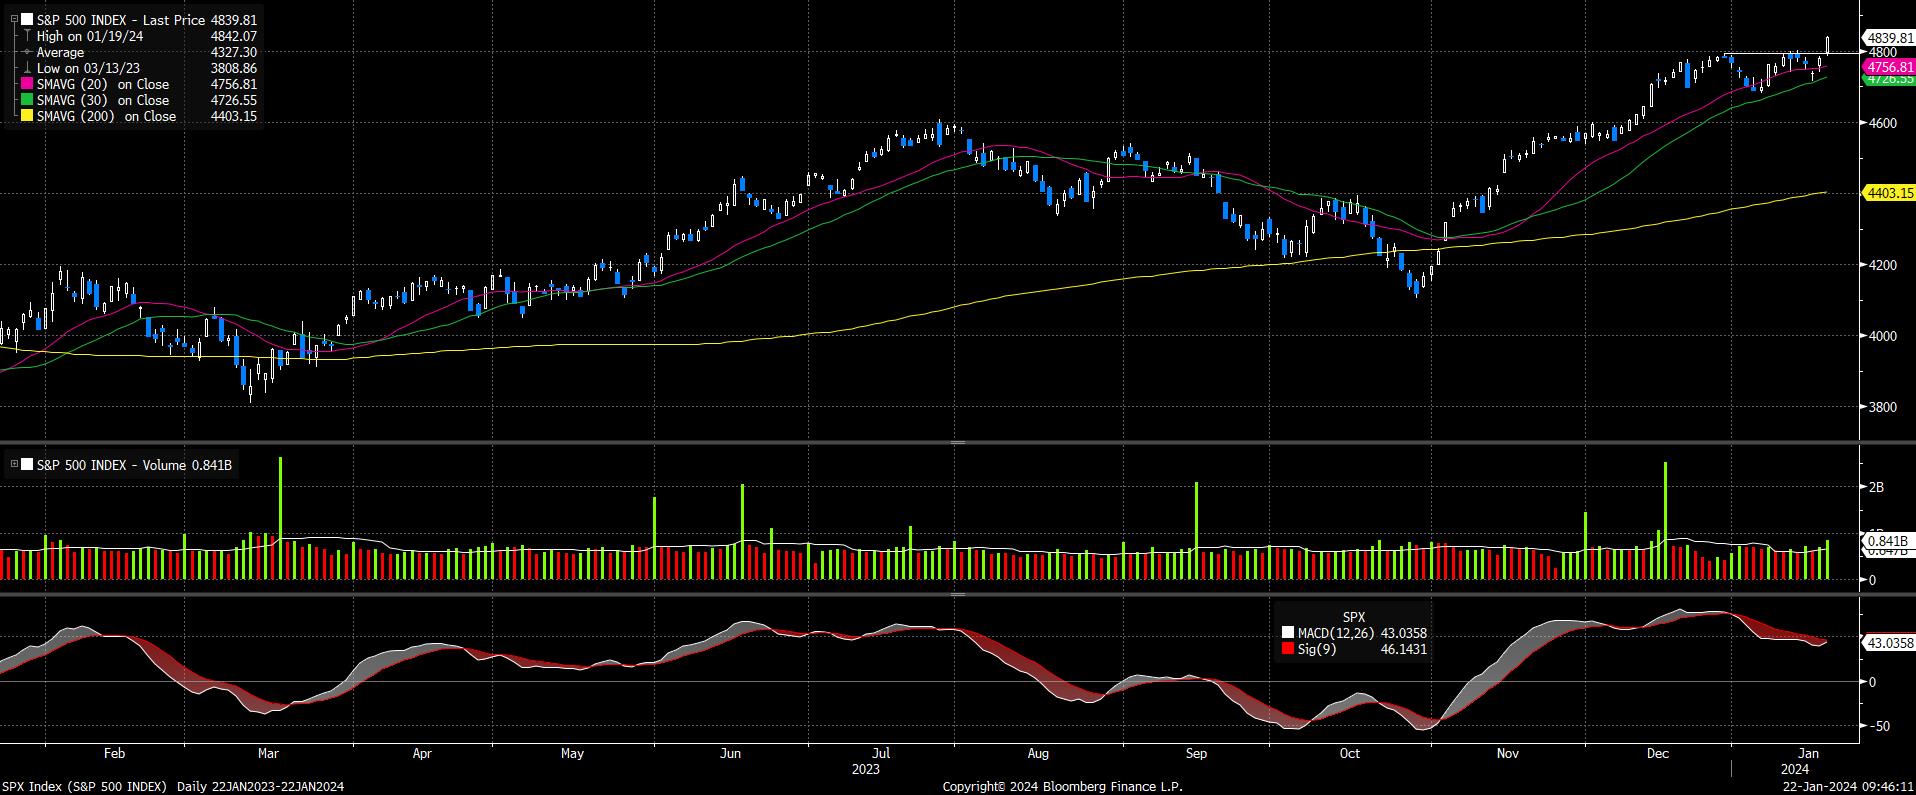The width and height of the screenshot is (1916, 795).
Task: Click the Average marker icon in legend
Action: point(27,52)
